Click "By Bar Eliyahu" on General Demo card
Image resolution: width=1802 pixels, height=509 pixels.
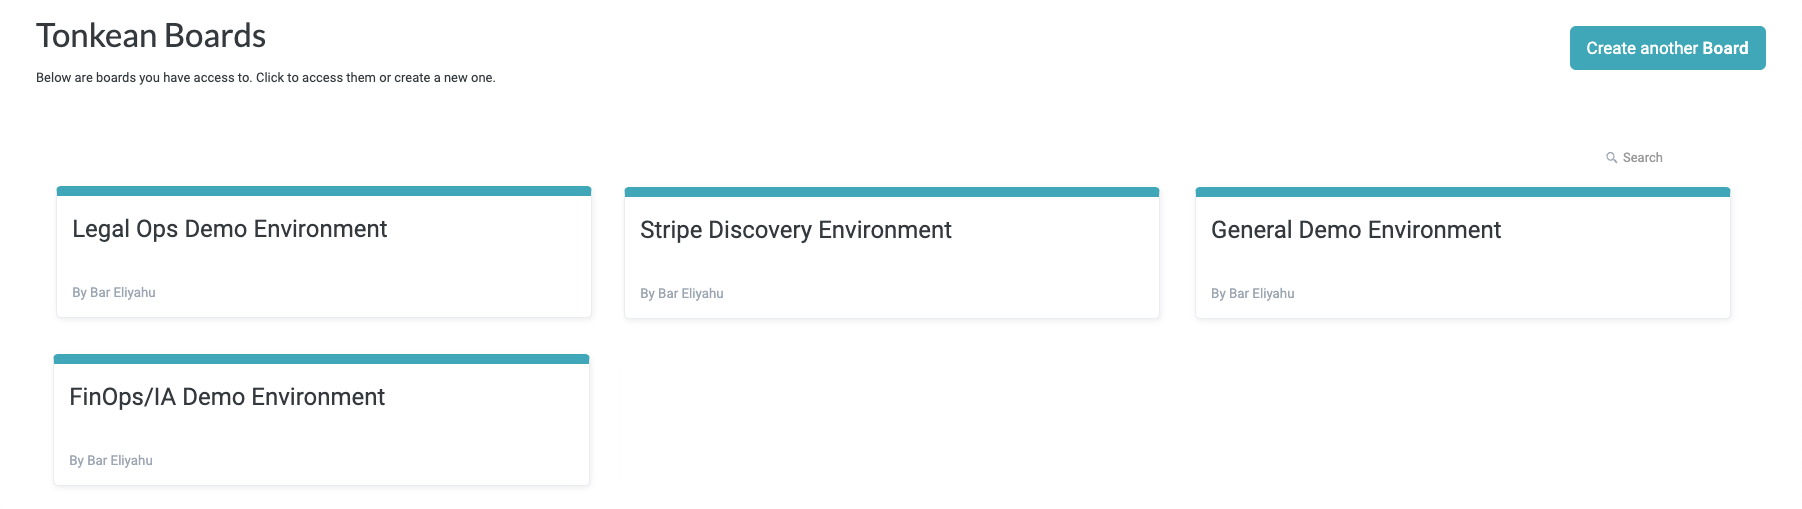pyautogui.click(x=1252, y=294)
